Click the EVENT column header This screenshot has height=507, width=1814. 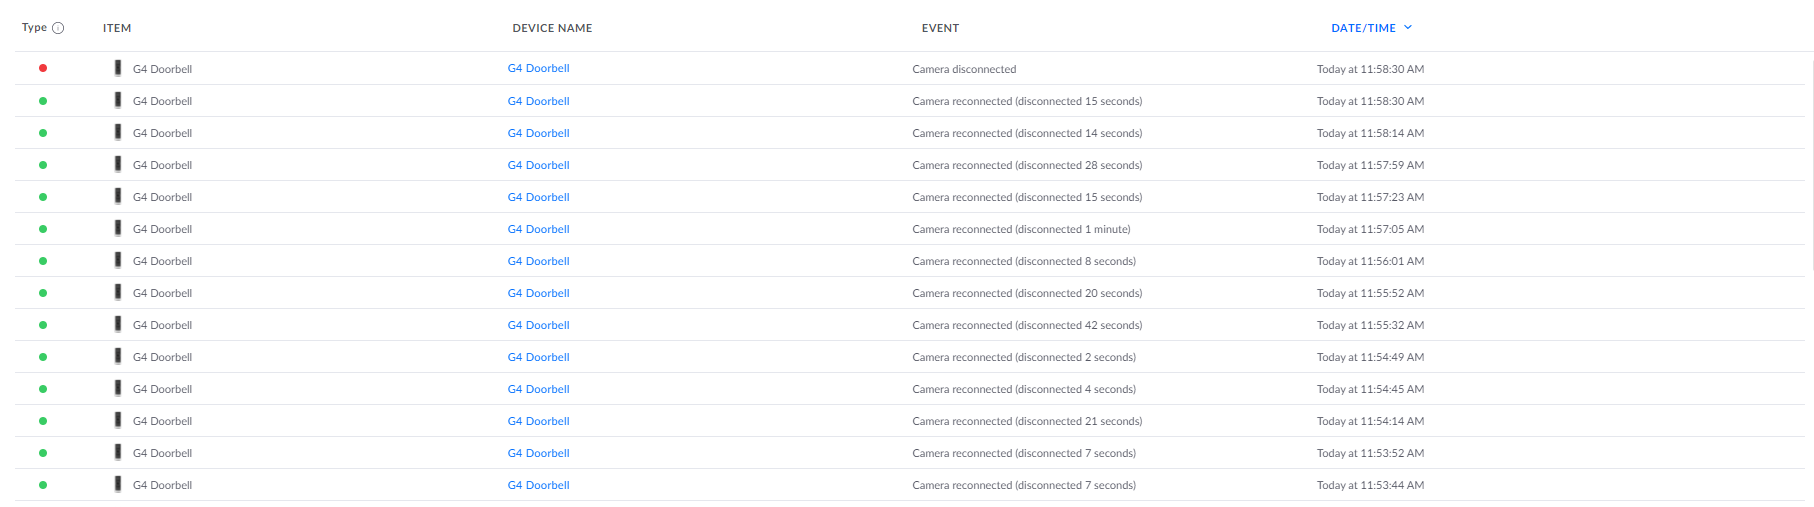(940, 28)
